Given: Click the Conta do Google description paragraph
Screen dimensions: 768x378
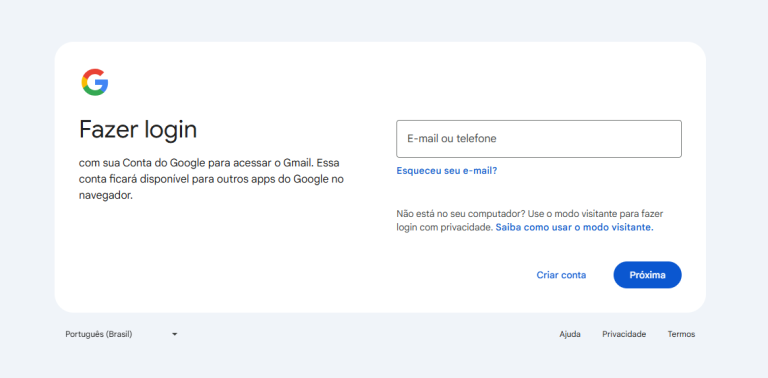Looking at the screenshot, I should [x=212, y=179].
